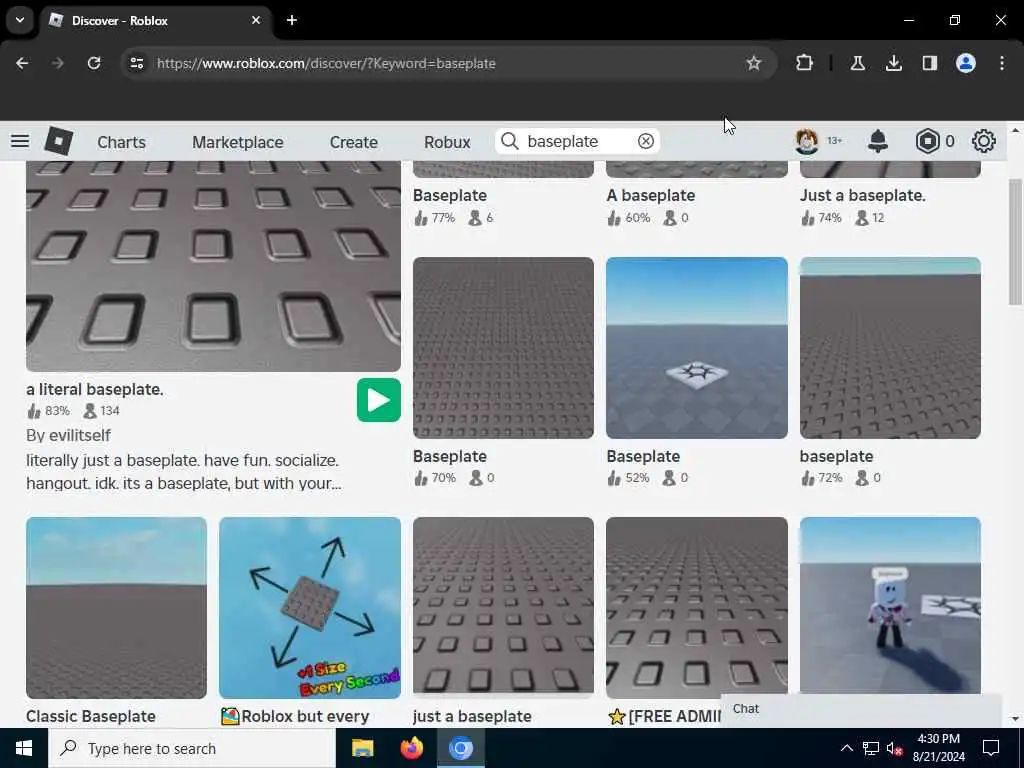Screen dimensions: 1024x768
Task: Open the Windows notification center
Action: click(x=991, y=748)
